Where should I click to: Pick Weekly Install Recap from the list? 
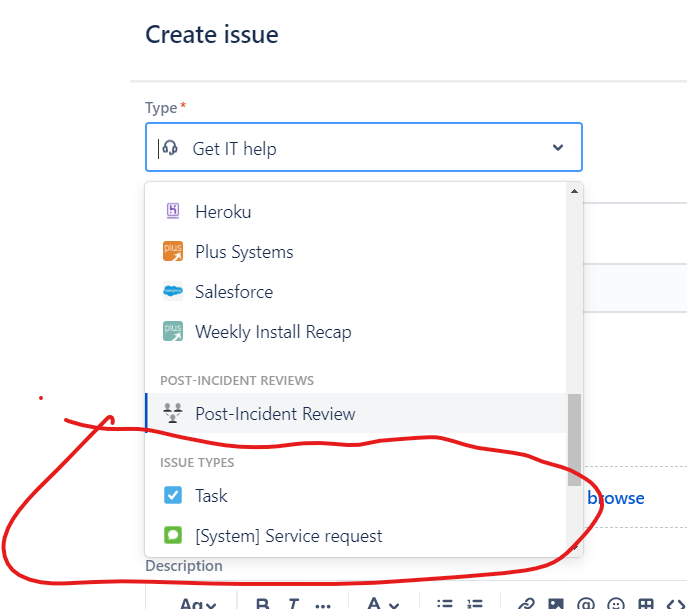point(356,332)
